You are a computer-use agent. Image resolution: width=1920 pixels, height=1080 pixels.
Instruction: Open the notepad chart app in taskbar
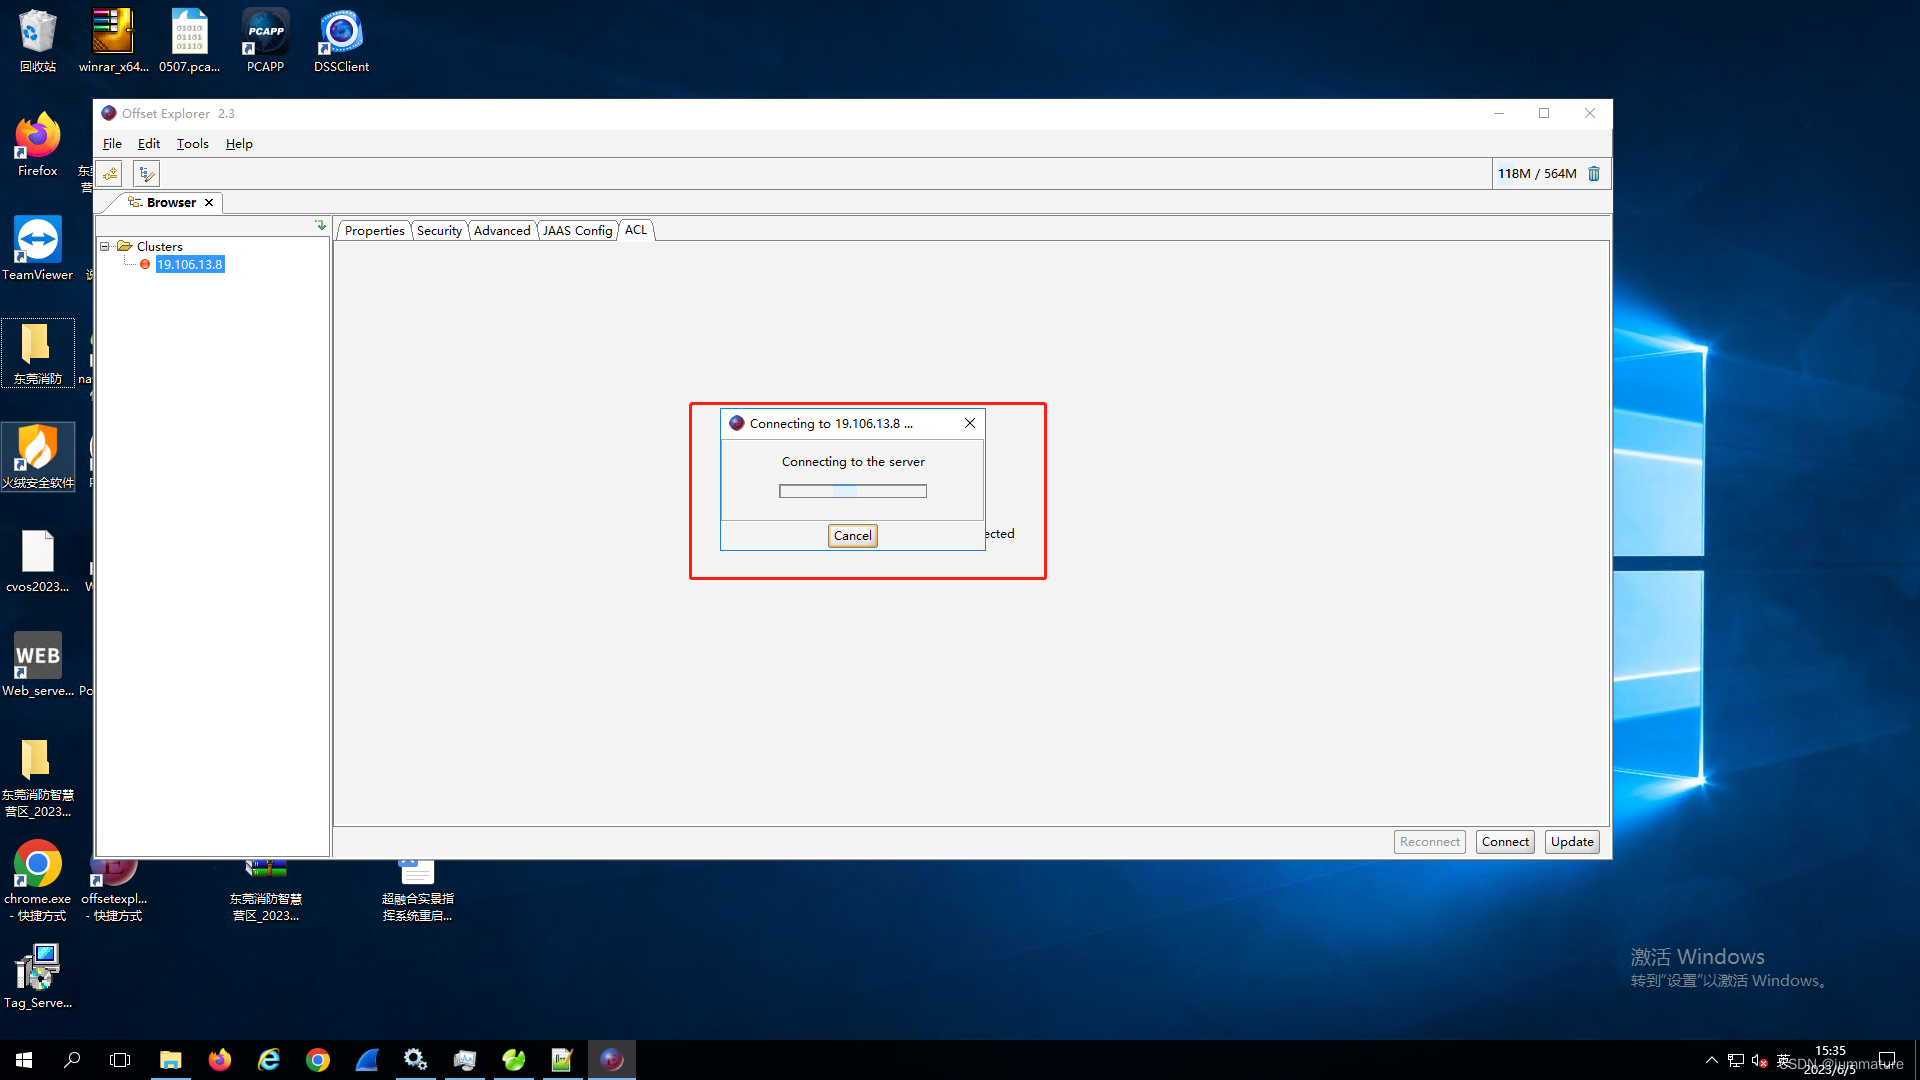[562, 1060]
